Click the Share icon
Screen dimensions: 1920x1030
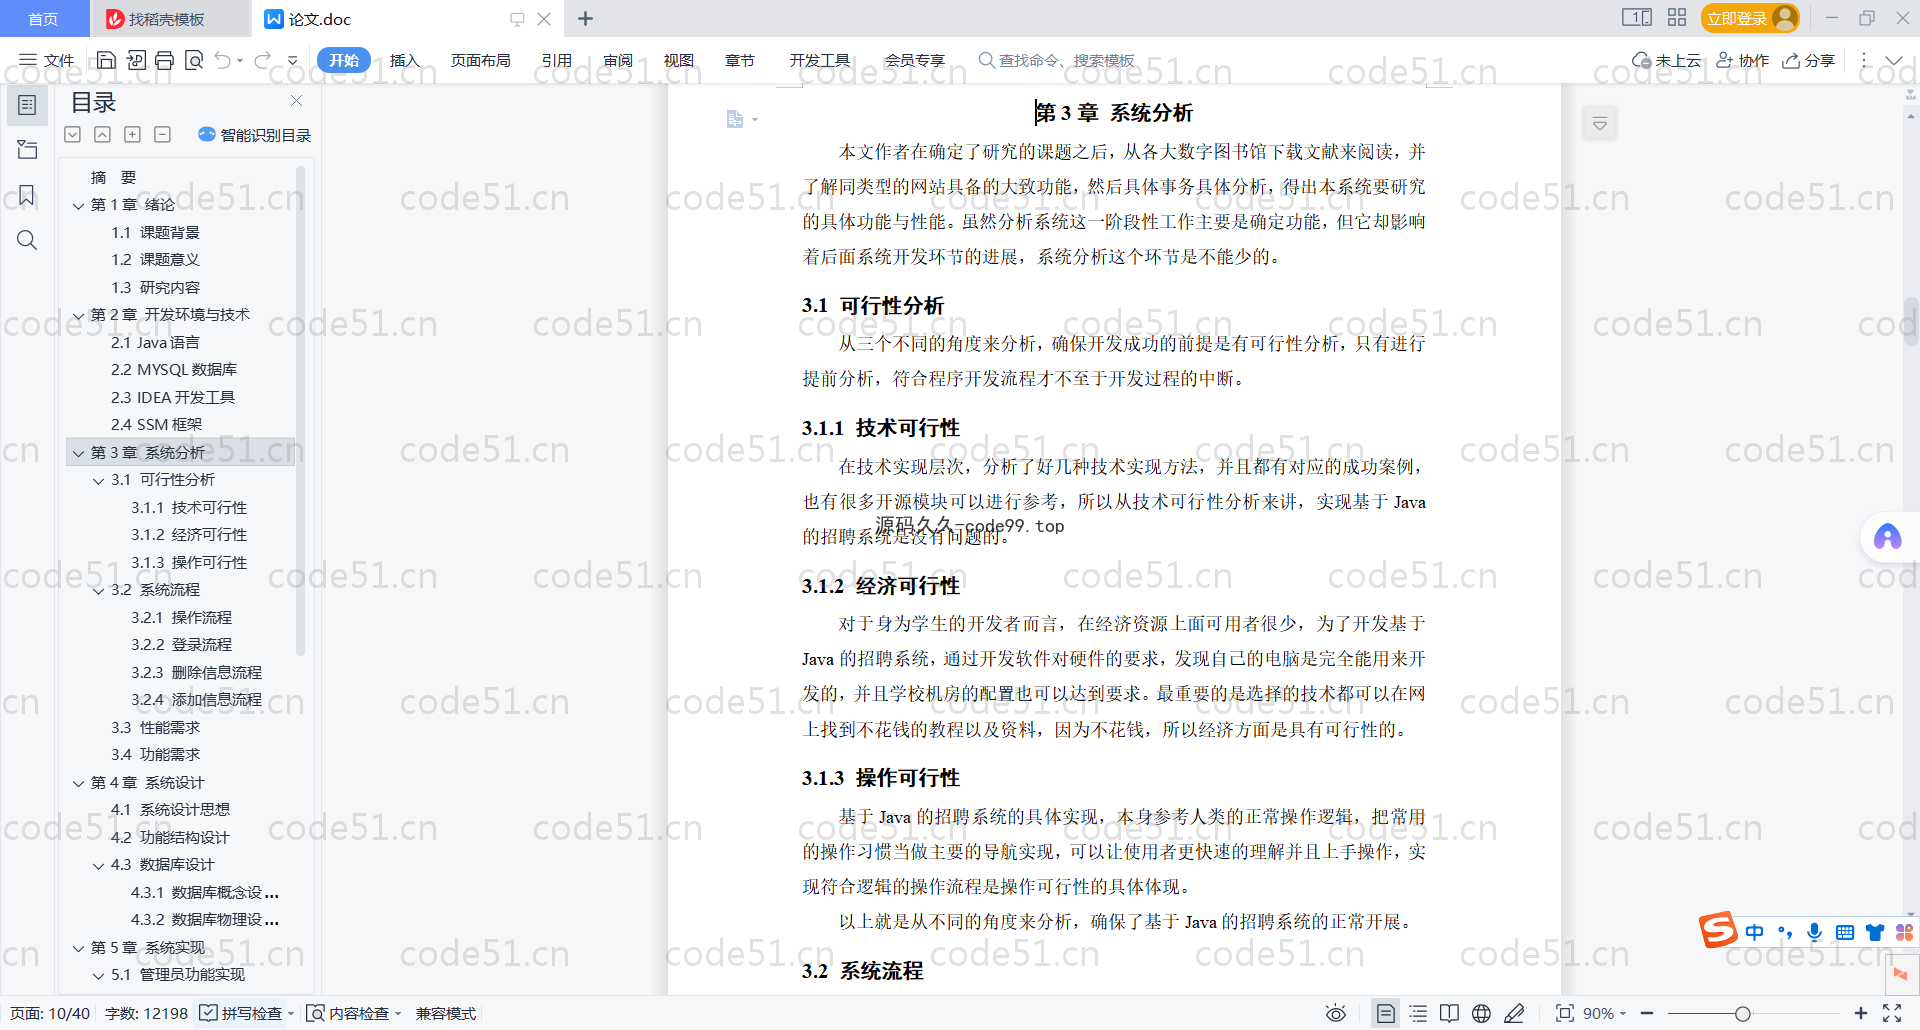[1809, 60]
